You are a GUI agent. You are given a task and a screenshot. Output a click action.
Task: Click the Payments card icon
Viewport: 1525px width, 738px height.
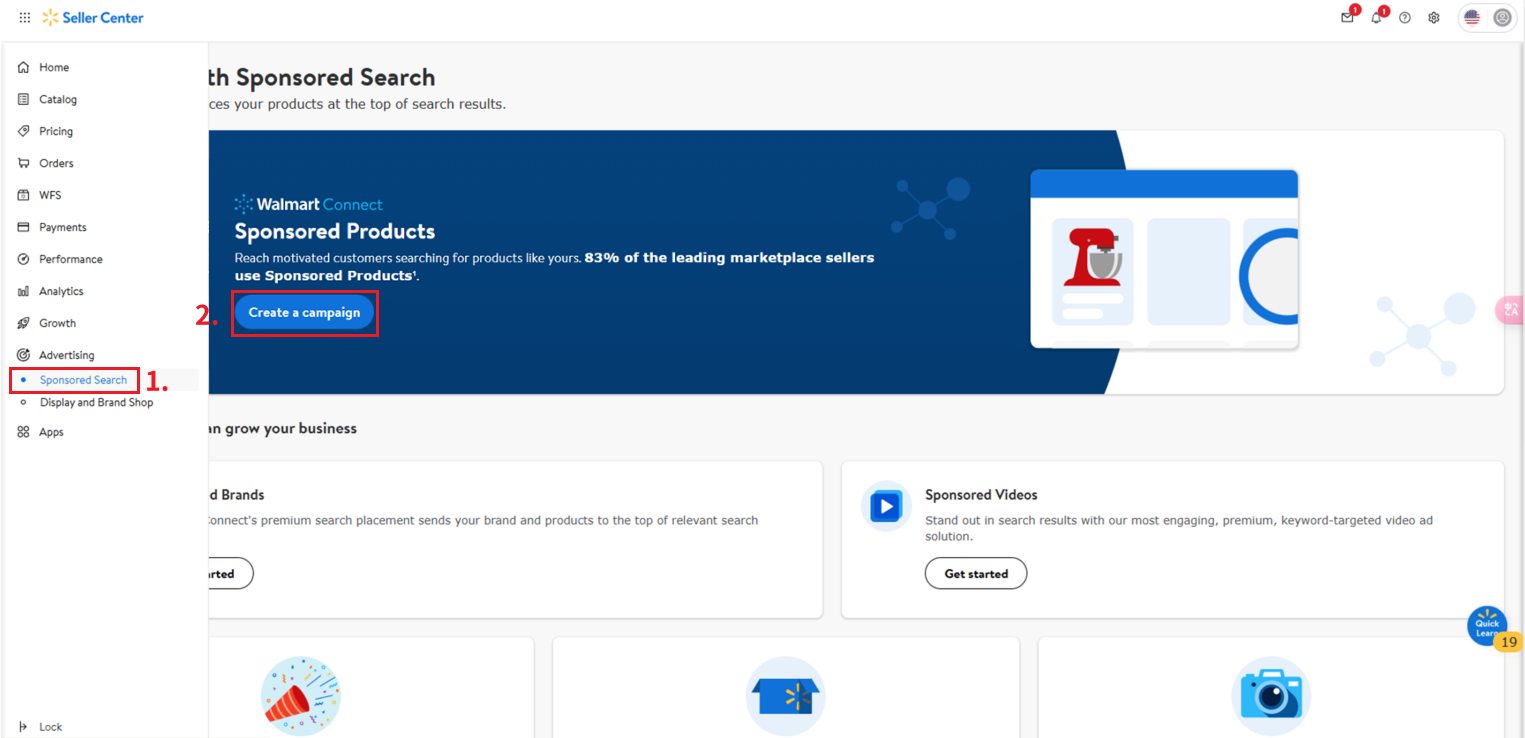click(24, 227)
